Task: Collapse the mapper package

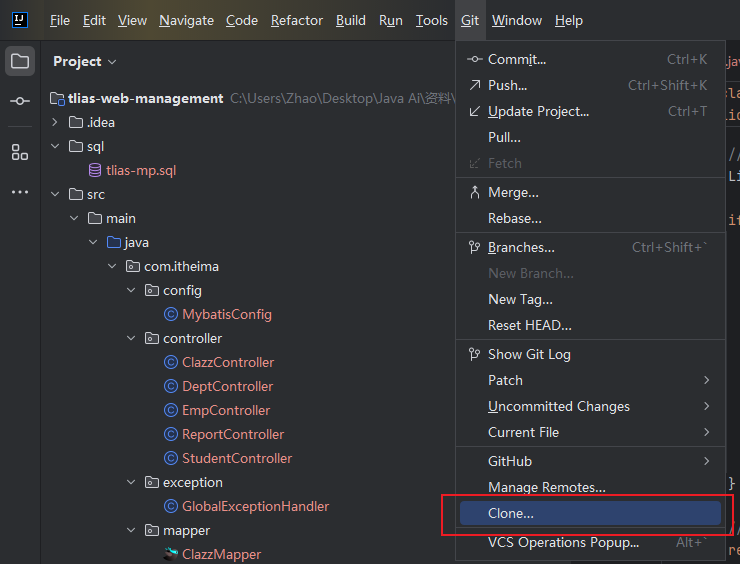Action: click(x=131, y=530)
